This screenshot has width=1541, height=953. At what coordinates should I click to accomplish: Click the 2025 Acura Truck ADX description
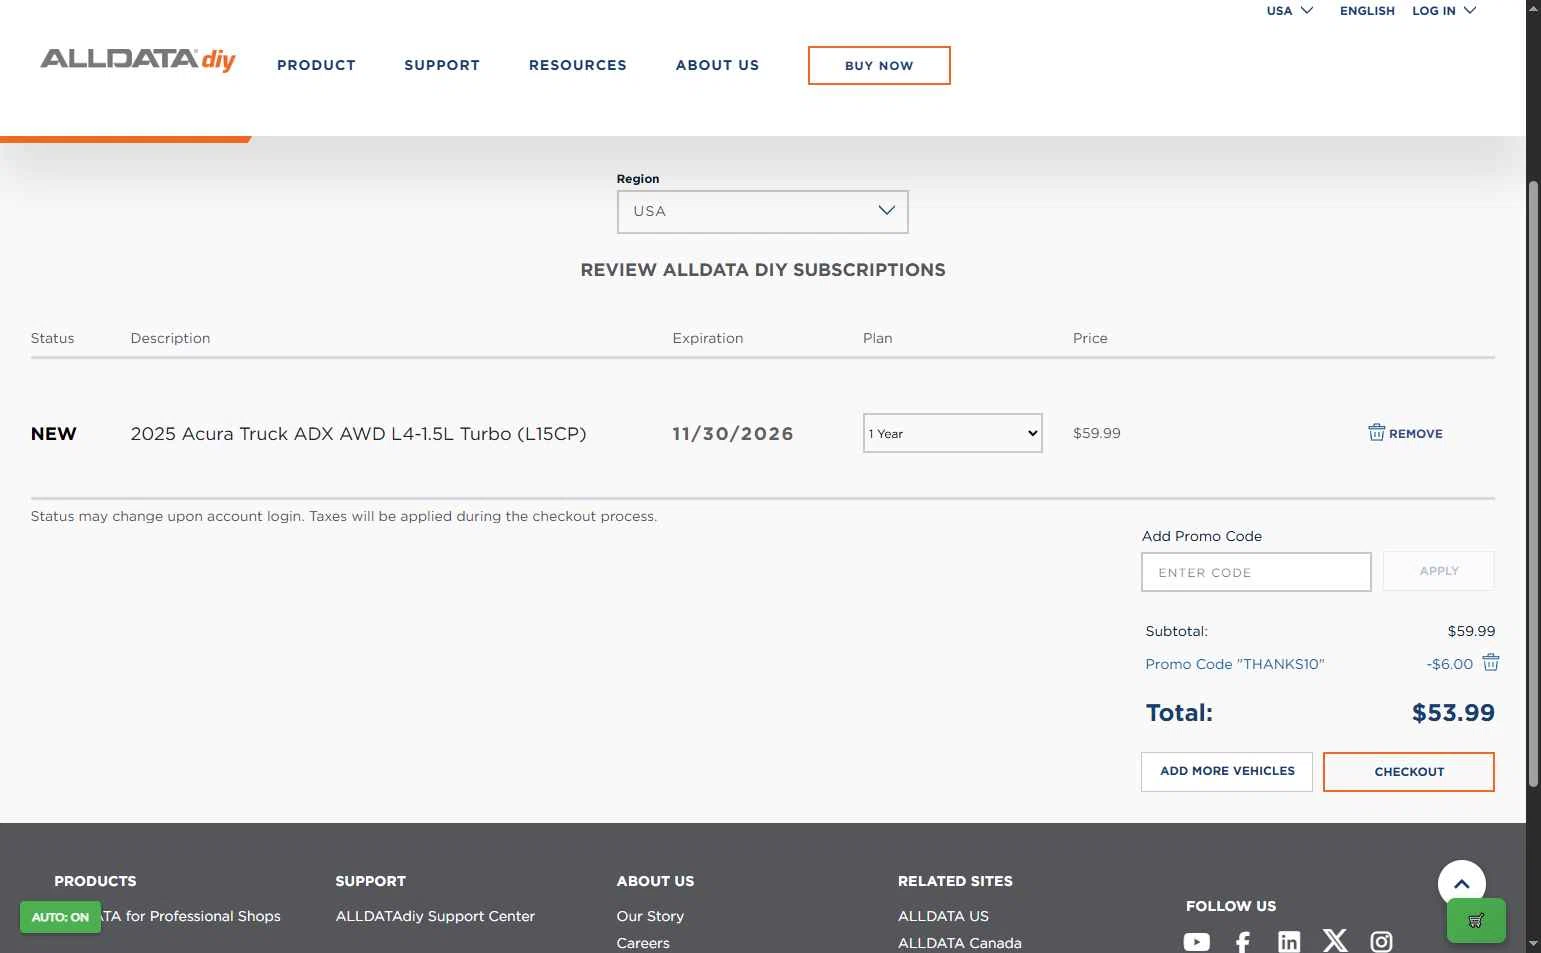[358, 433]
